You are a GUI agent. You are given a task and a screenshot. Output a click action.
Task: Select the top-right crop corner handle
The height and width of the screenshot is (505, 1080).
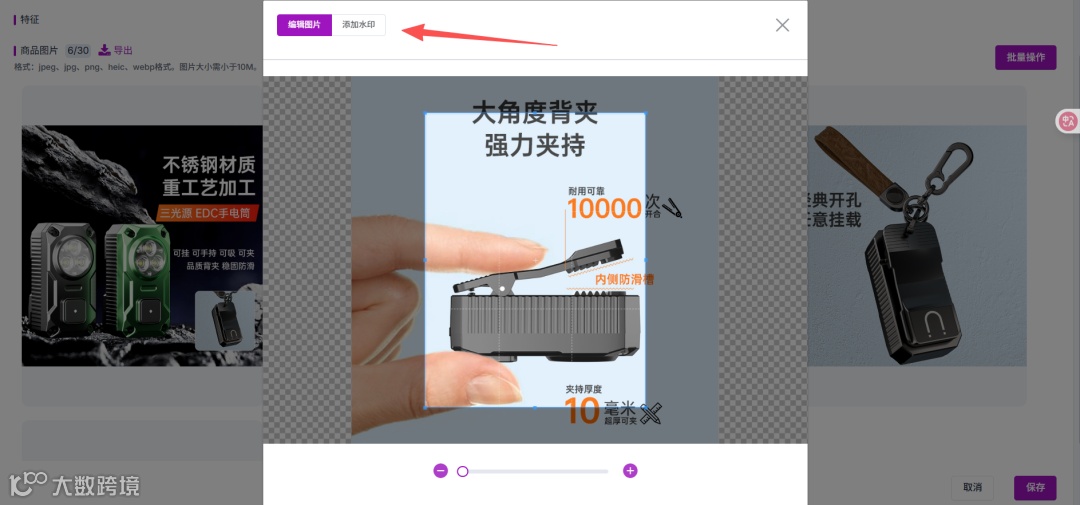click(x=645, y=113)
